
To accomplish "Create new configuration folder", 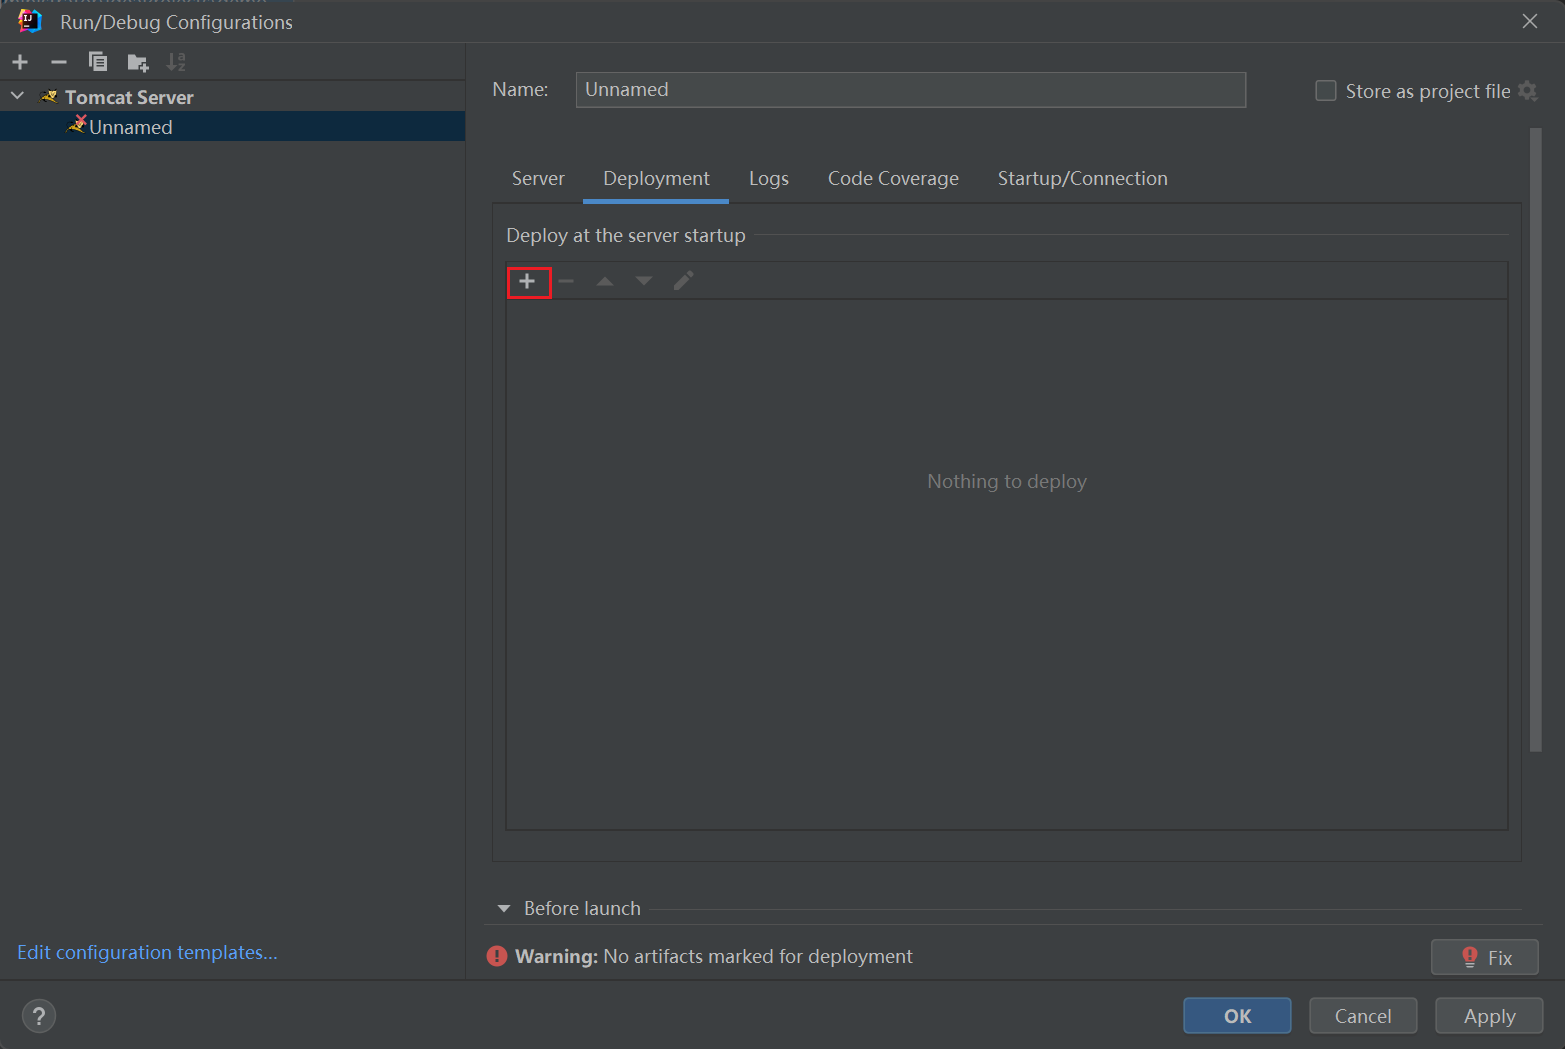I will [x=138, y=63].
